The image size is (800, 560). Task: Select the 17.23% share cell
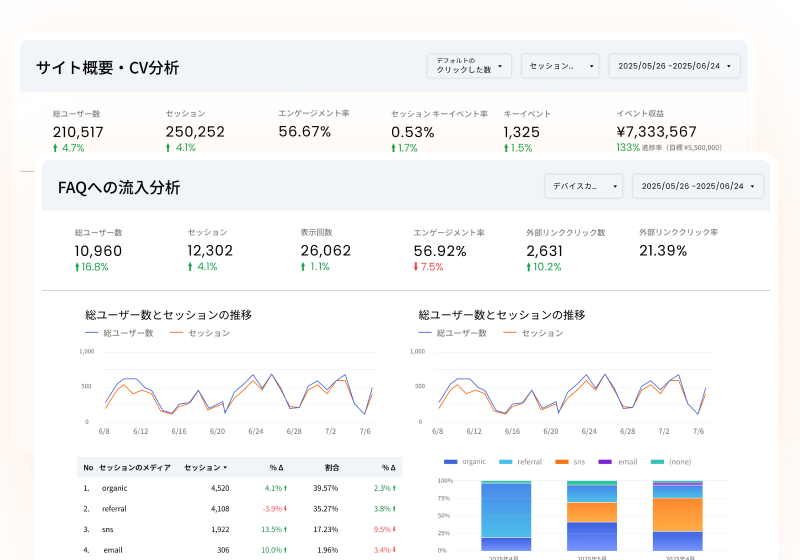326,529
